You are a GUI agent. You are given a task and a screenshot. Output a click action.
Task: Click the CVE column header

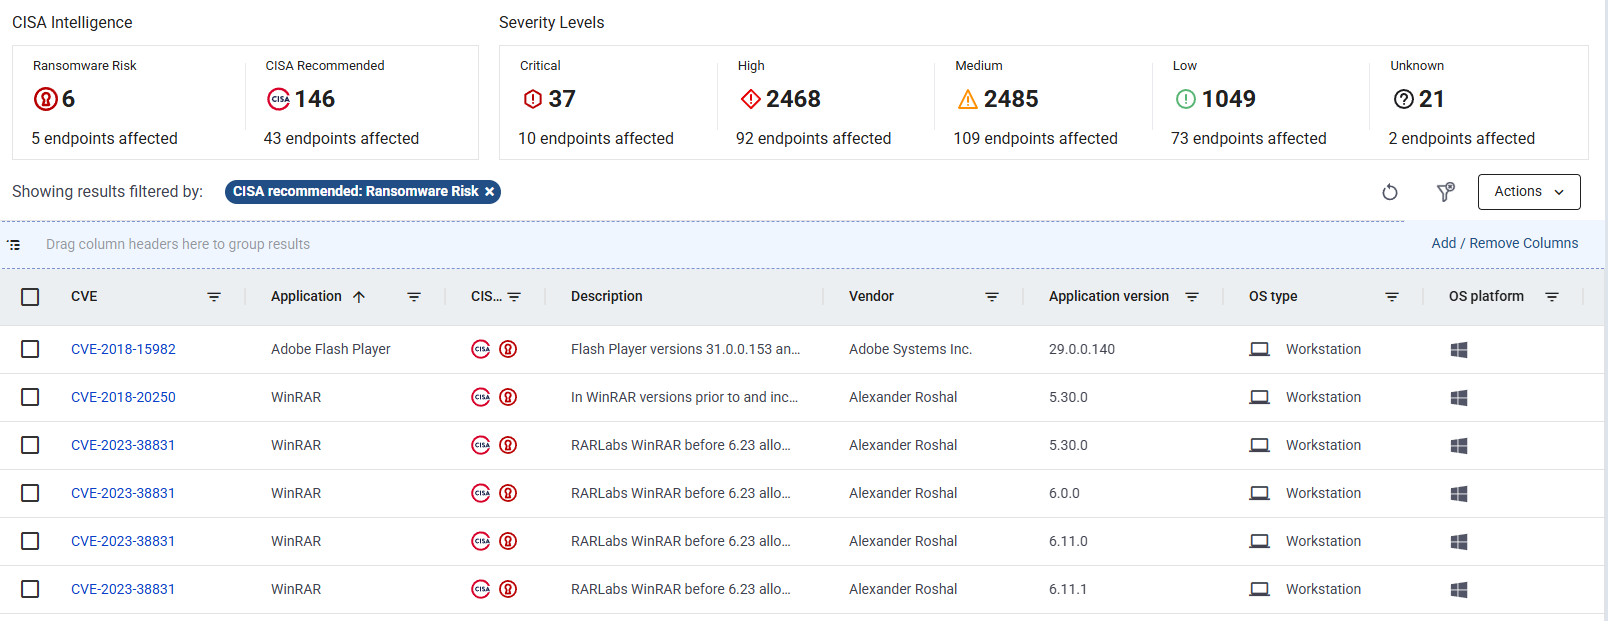[x=84, y=296]
